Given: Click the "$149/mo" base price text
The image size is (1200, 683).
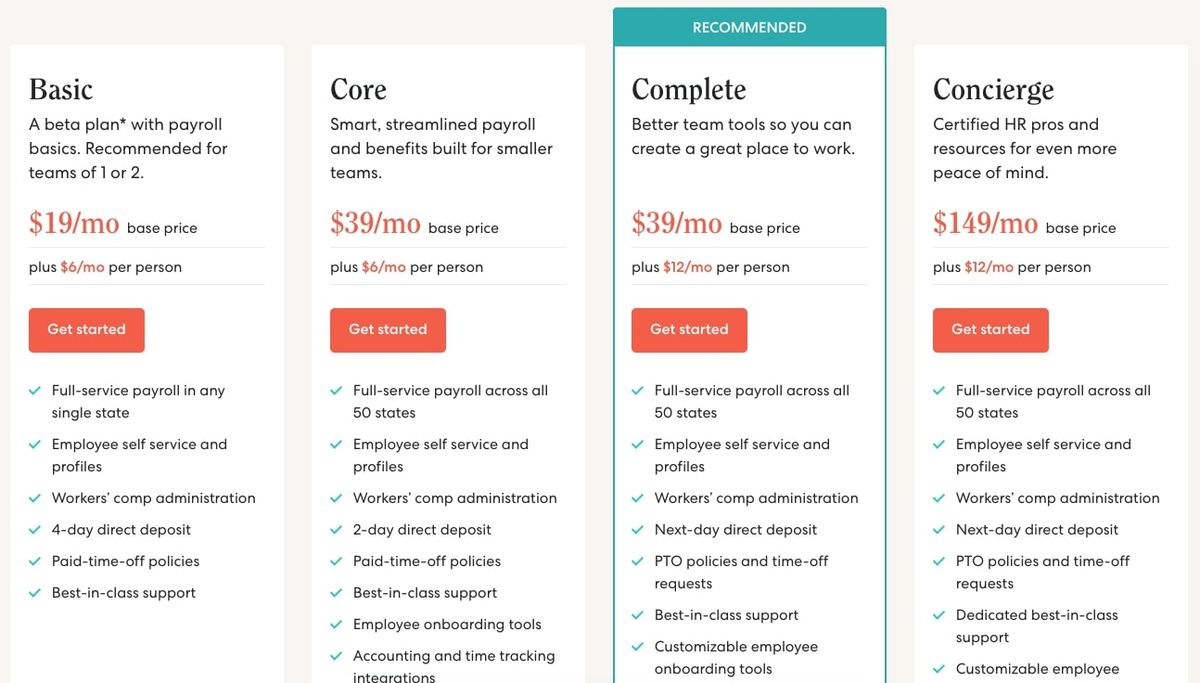Looking at the screenshot, I should [985, 222].
